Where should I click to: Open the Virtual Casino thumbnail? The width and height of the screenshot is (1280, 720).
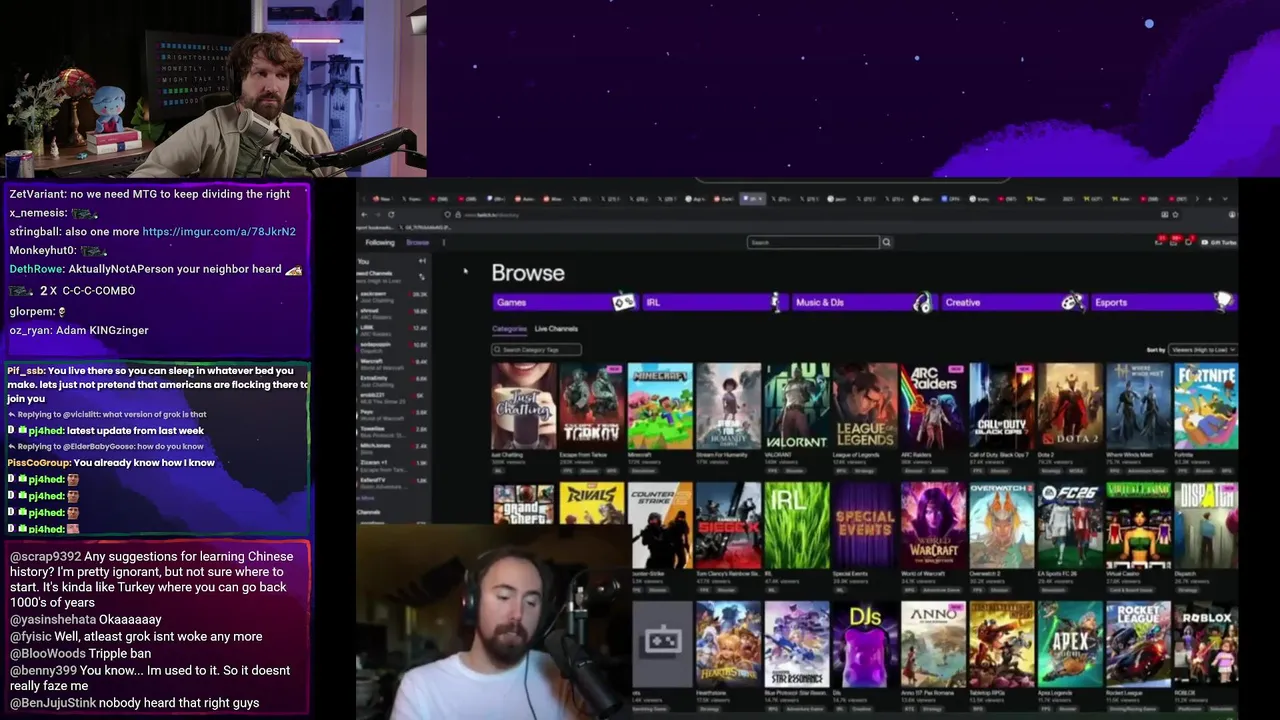1138,525
